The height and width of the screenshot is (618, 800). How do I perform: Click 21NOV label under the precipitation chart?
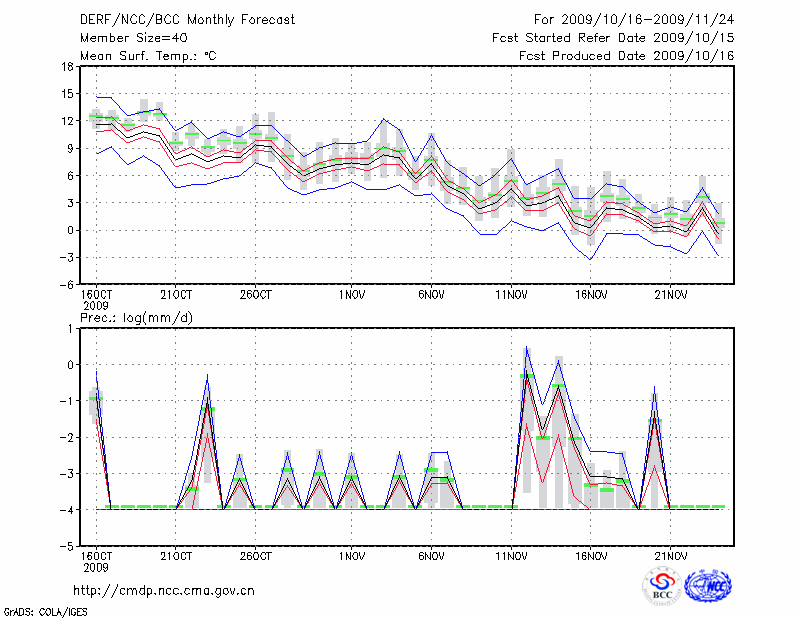click(x=671, y=556)
